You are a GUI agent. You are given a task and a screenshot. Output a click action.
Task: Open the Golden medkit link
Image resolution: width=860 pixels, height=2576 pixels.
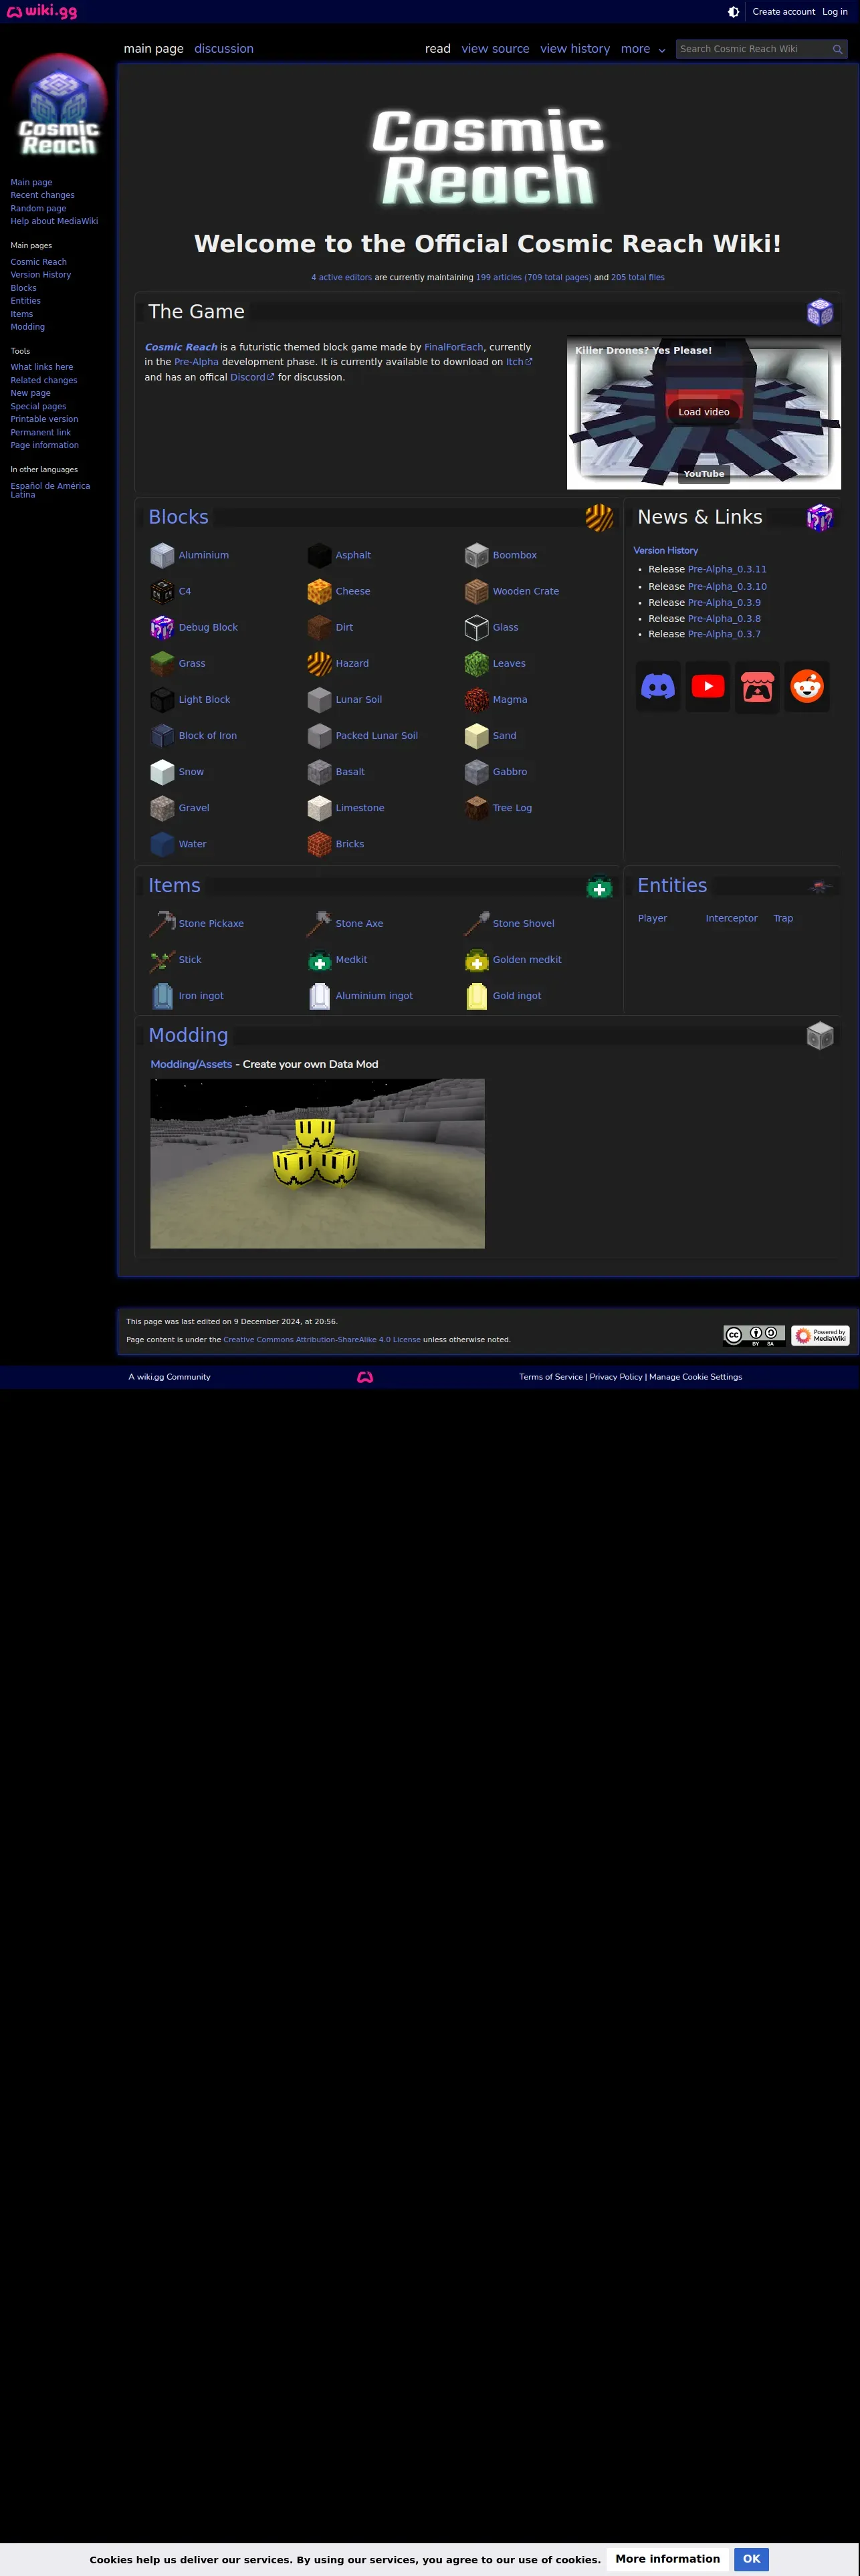coord(527,960)
